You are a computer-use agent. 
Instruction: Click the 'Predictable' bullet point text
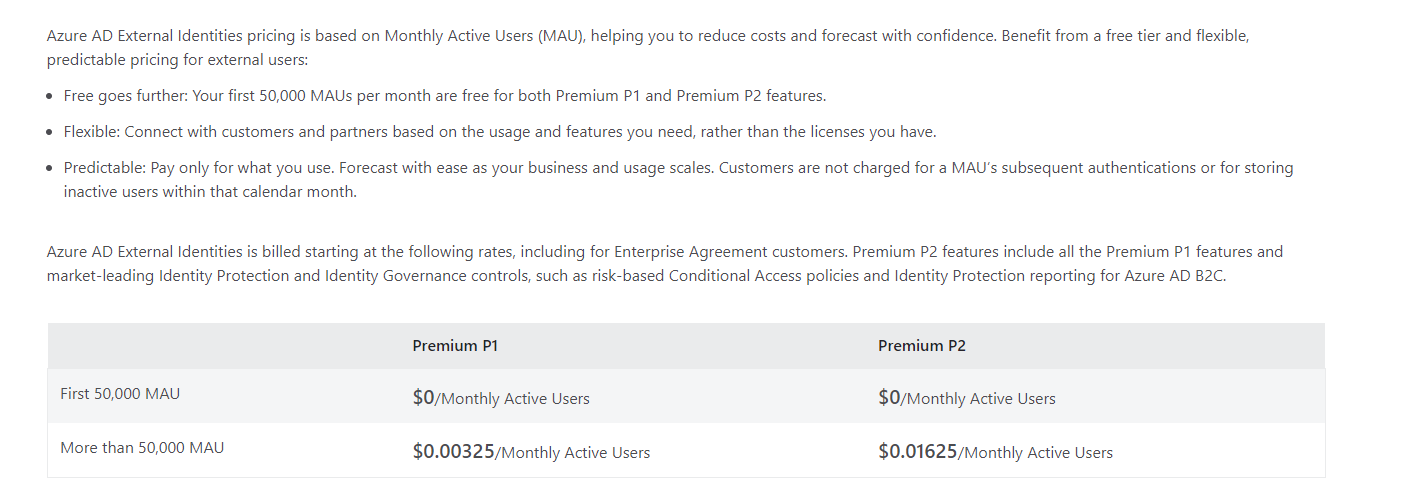tap(678, 180)
